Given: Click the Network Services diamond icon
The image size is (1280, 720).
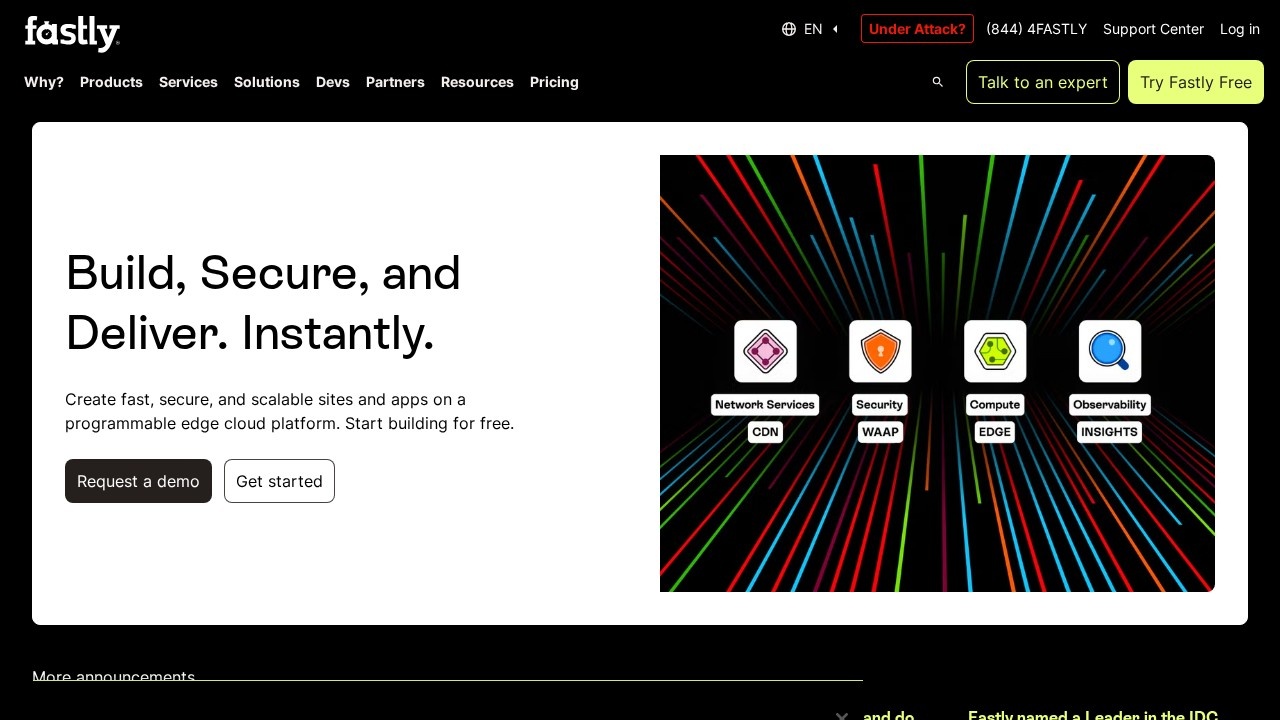Looking at the screenshot, I should click(x=765, y=351).
